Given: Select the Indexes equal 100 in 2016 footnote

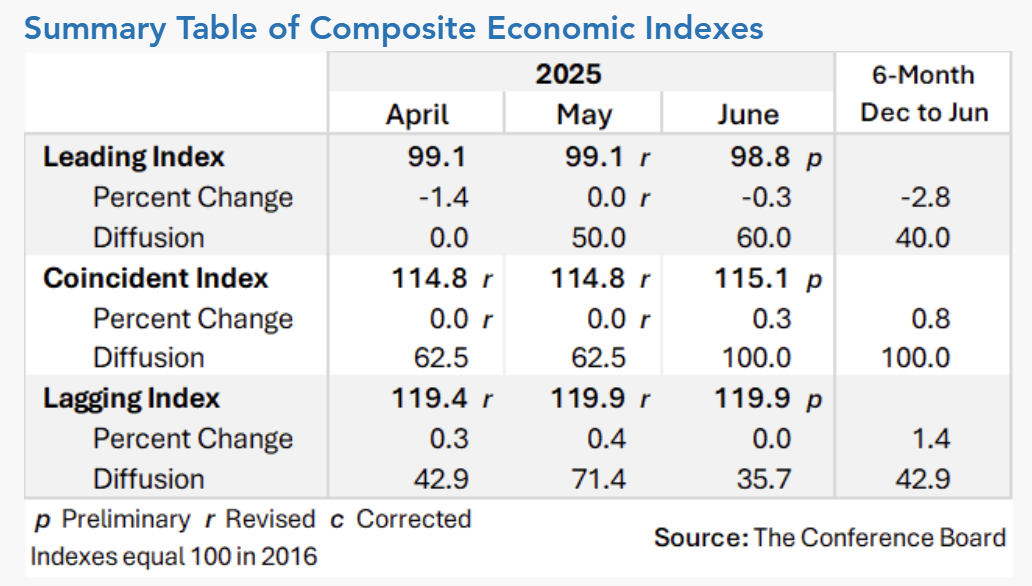Looking at the screenshot, I should pyautogui.click(x=175, y=556).
